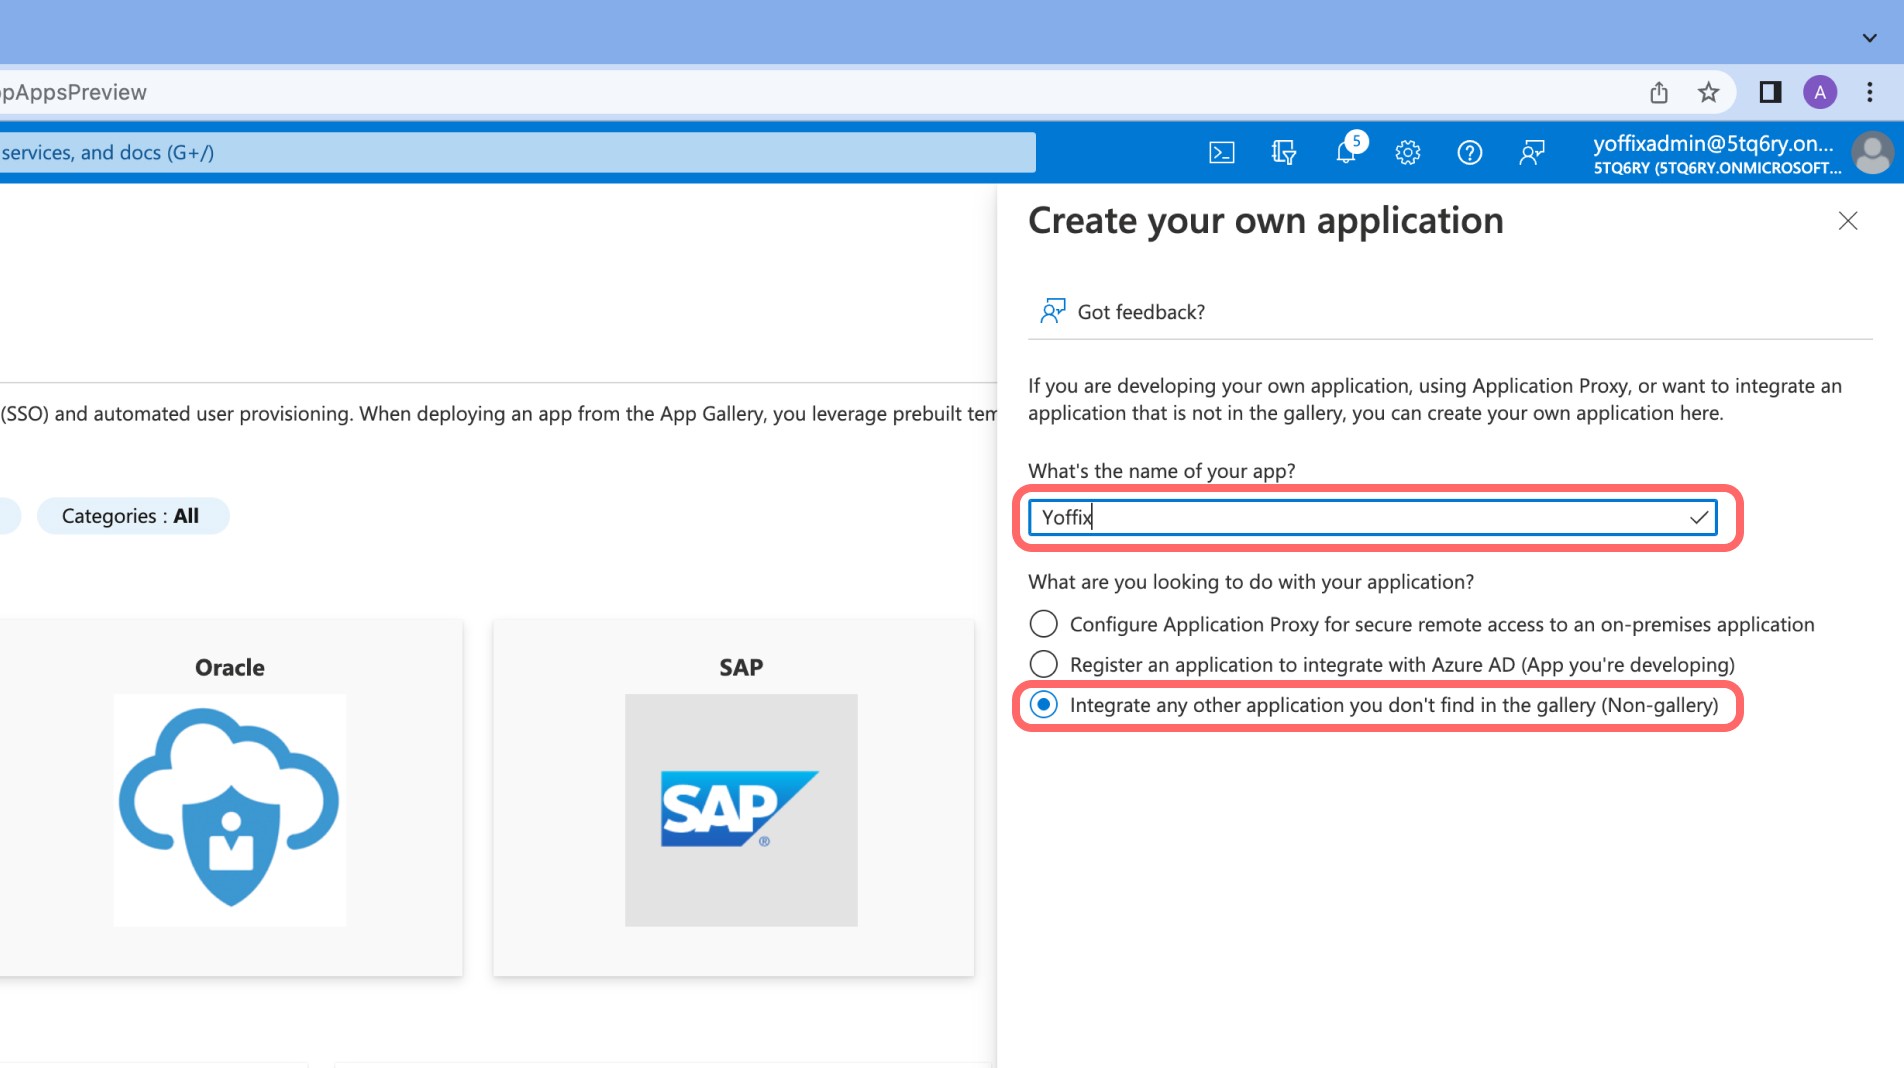
Task: Click feedback person icon beside Got feedback
Action: [1052, 311]
